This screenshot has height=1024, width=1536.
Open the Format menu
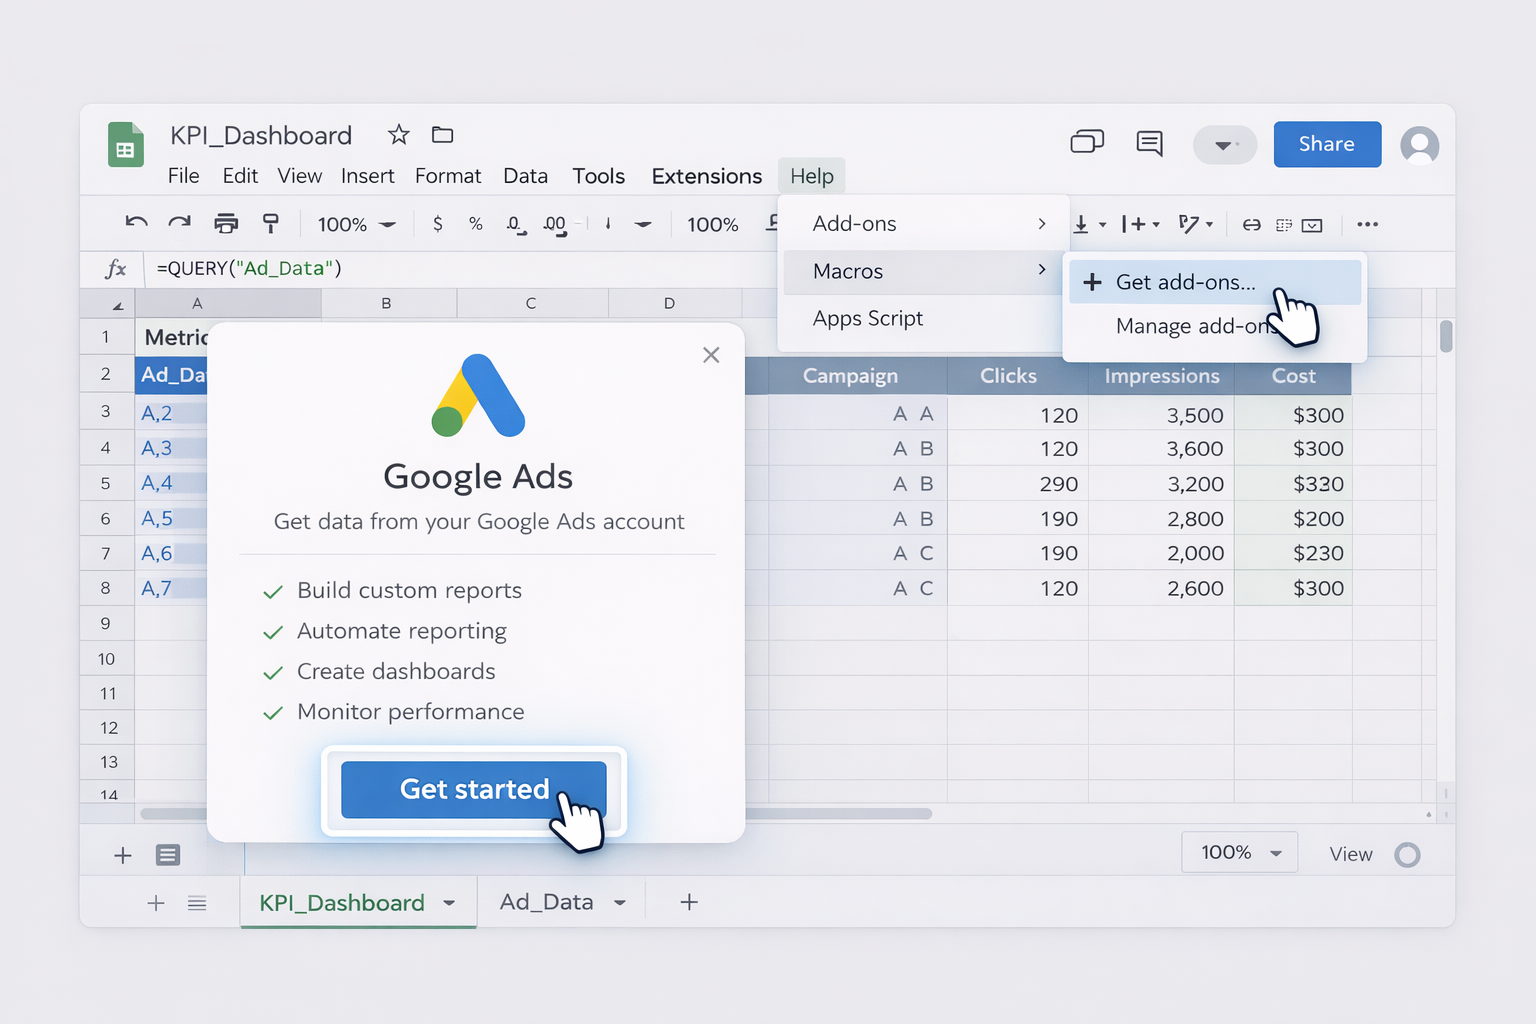point(448,176)
